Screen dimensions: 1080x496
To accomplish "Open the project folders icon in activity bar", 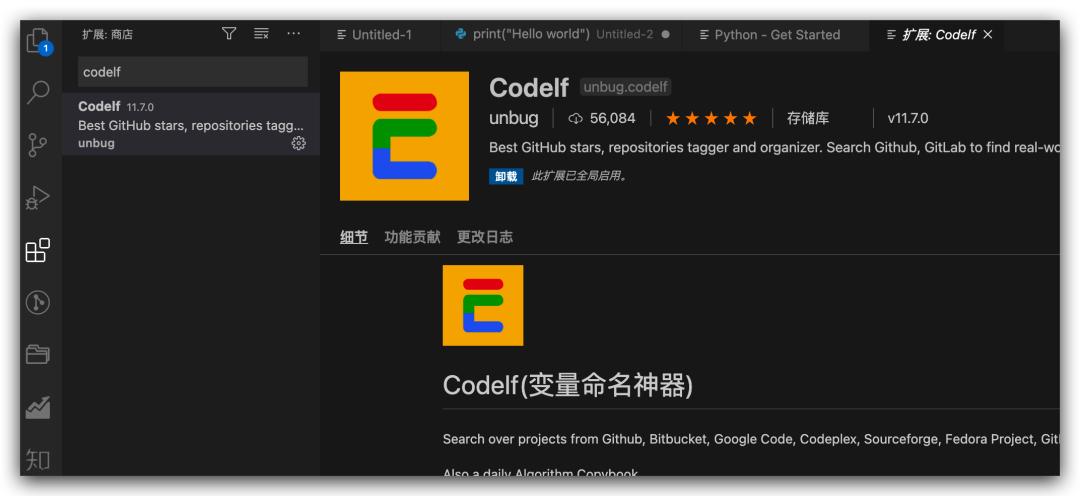I will (38, 354).
